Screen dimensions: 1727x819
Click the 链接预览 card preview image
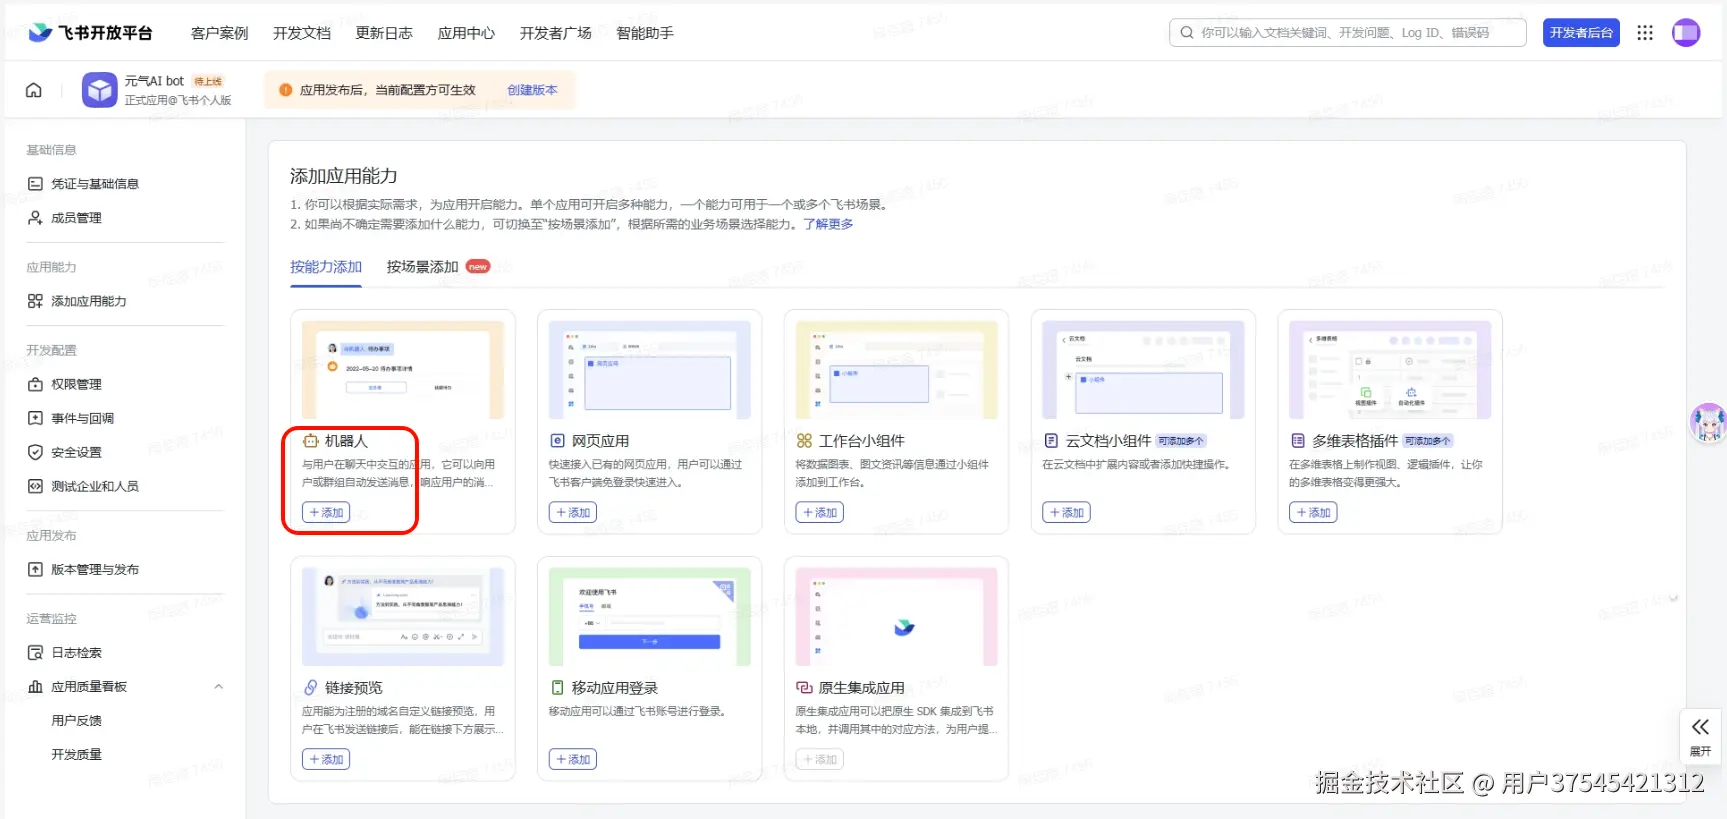[403, 617]
